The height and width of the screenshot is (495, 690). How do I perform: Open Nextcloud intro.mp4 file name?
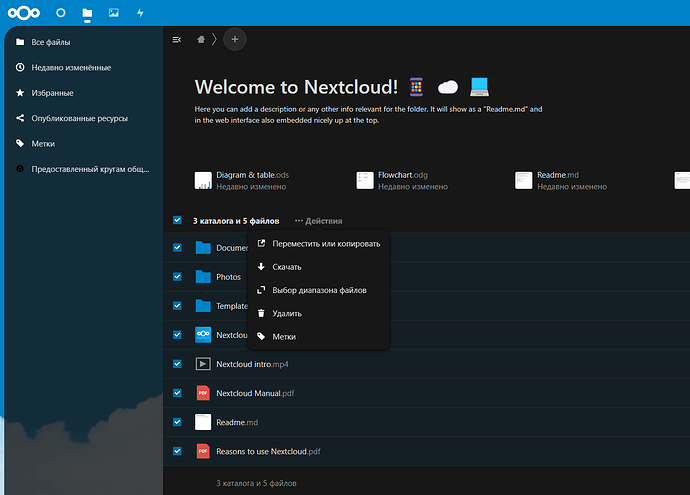click(252, 364)
